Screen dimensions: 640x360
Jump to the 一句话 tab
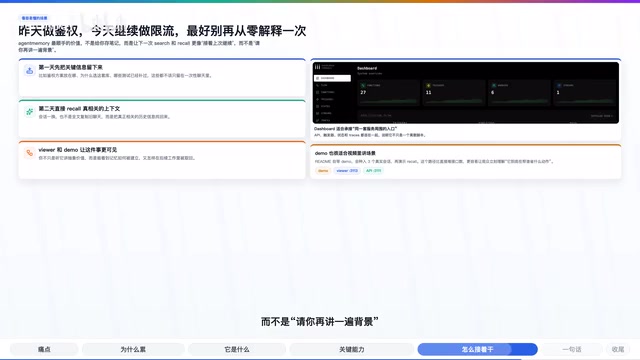coord(571,349)
